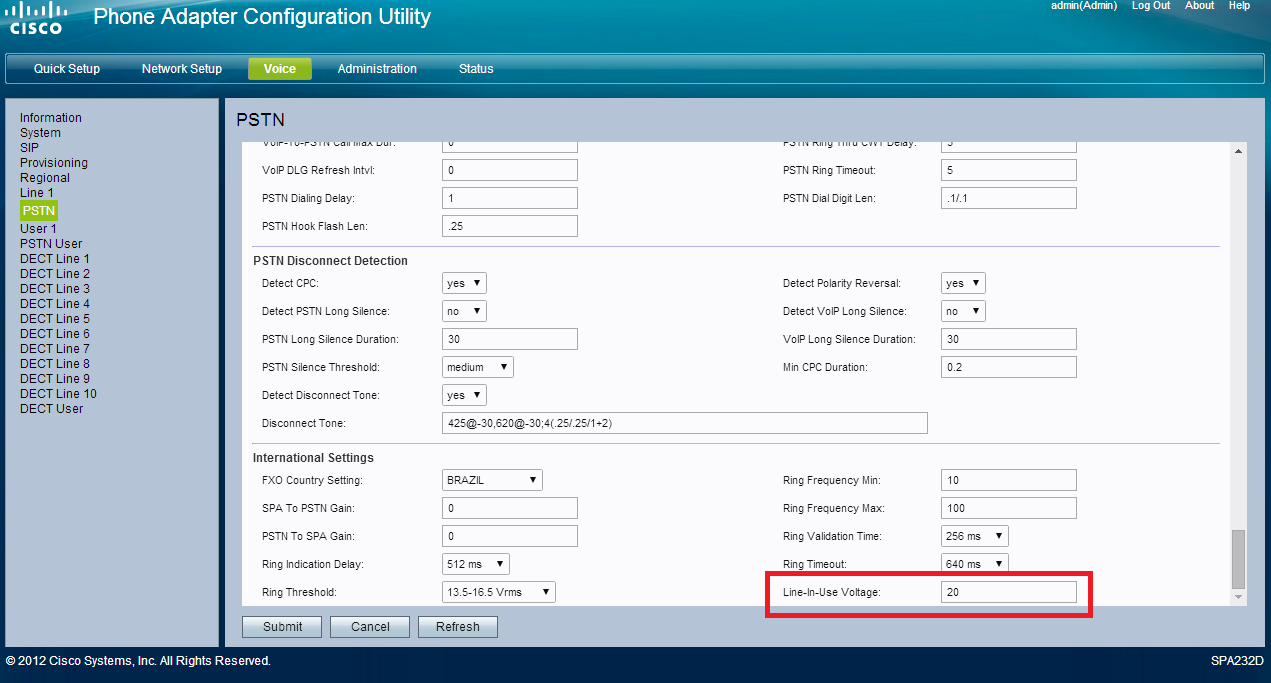
Task: Click the PSTN Hook Flash Len field
Action: tap(510, 227)
